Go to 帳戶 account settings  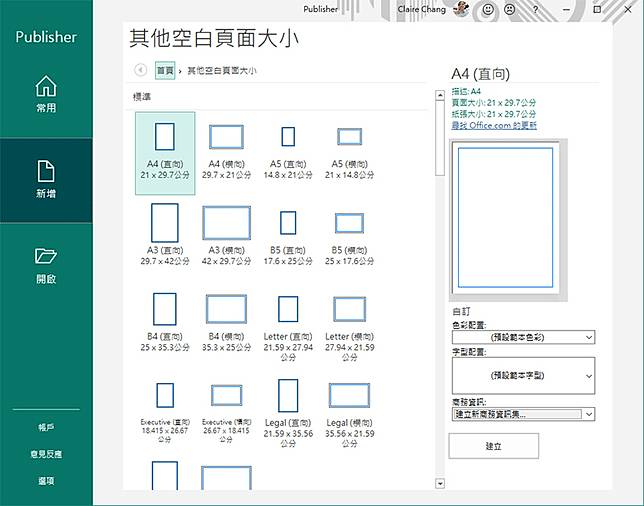click(x=46, y=428)
